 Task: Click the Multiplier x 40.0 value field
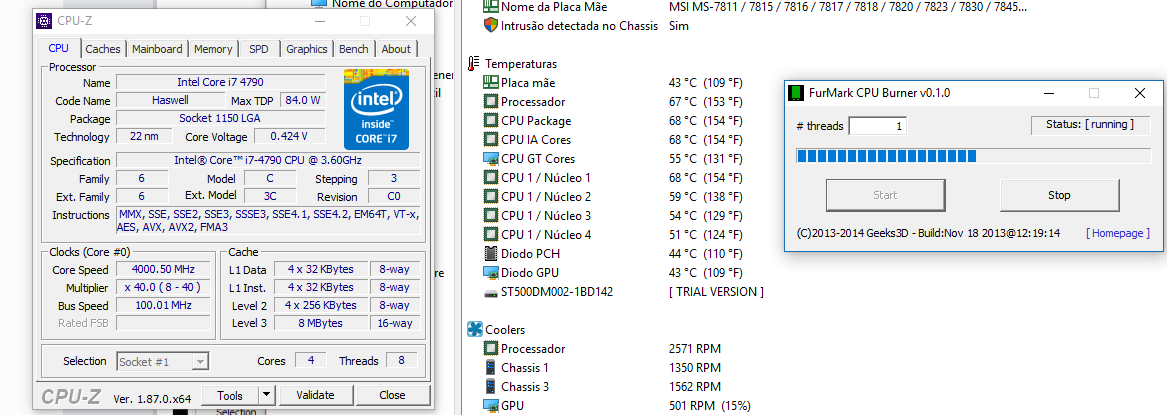(x=162, y=288)
